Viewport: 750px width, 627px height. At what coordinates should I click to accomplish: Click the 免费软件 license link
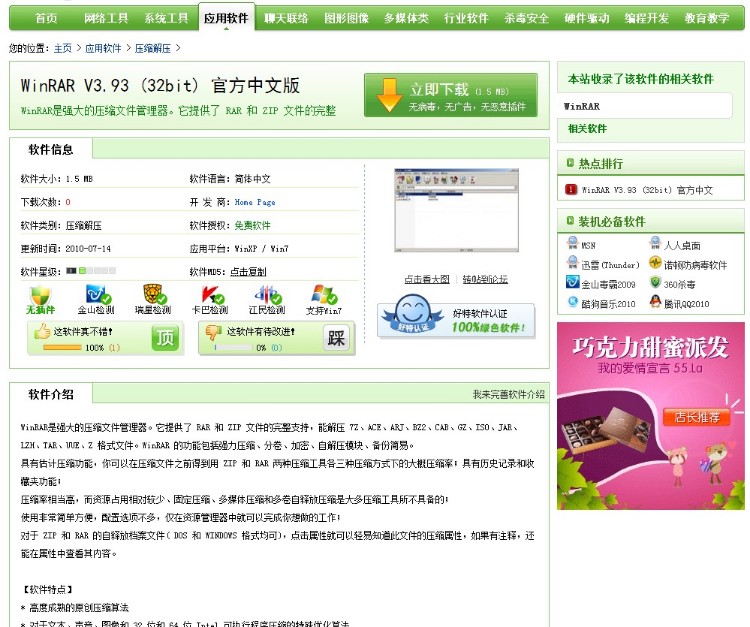click(x=253, y=225)
